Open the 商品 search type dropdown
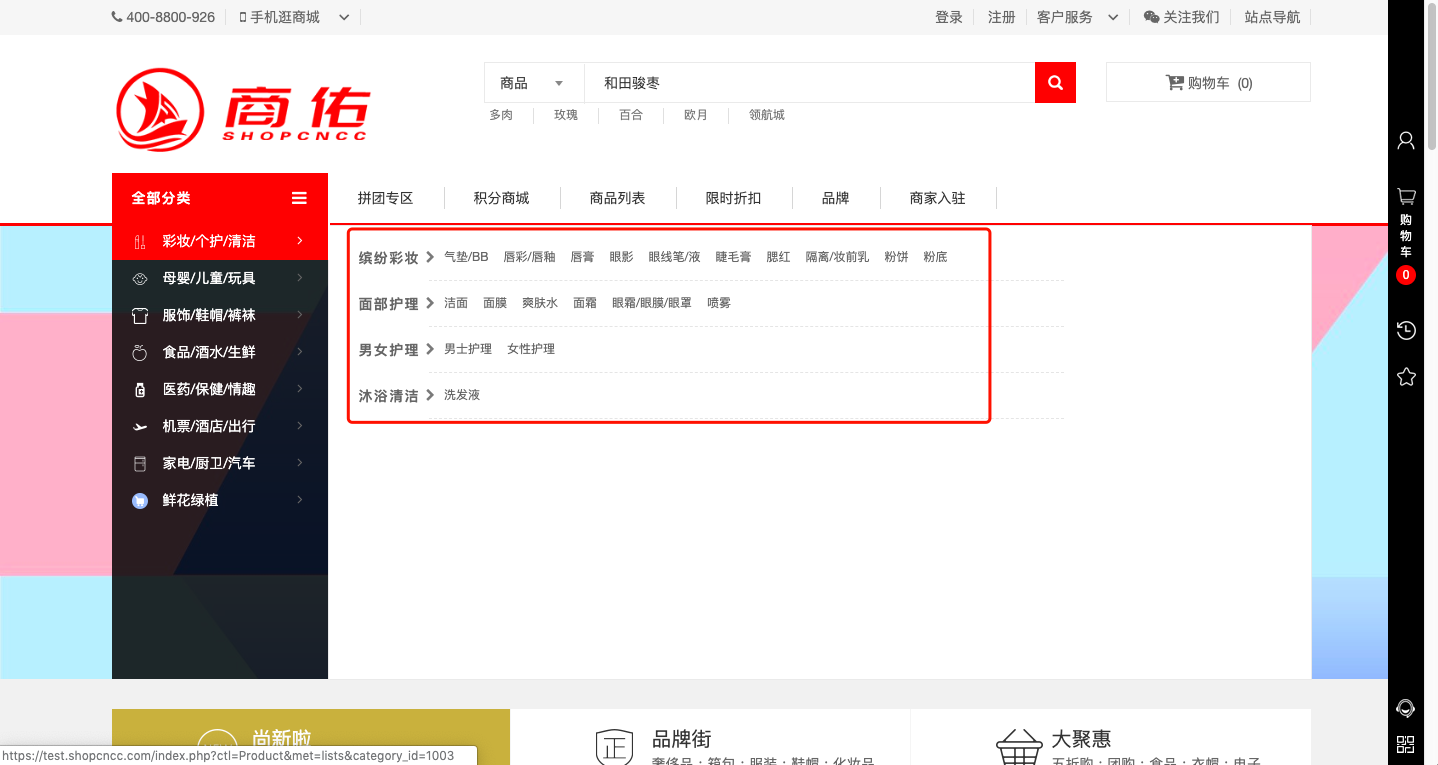Image resolution: width=1438 pixels, height=765 pixels. click(534, 83)
